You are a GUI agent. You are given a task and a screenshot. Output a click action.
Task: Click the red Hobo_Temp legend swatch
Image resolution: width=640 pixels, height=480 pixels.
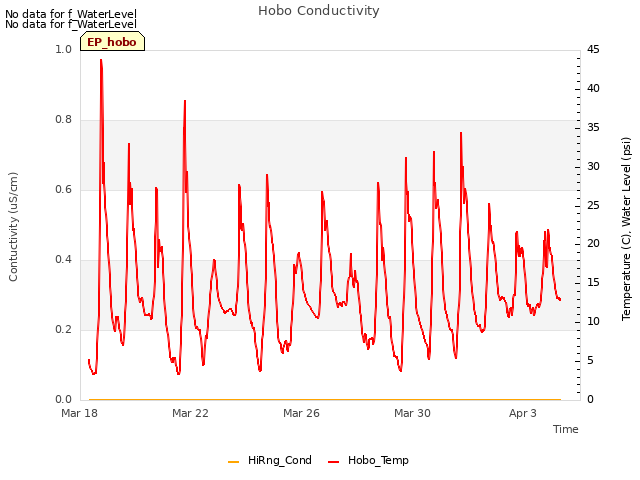point(333,462)
